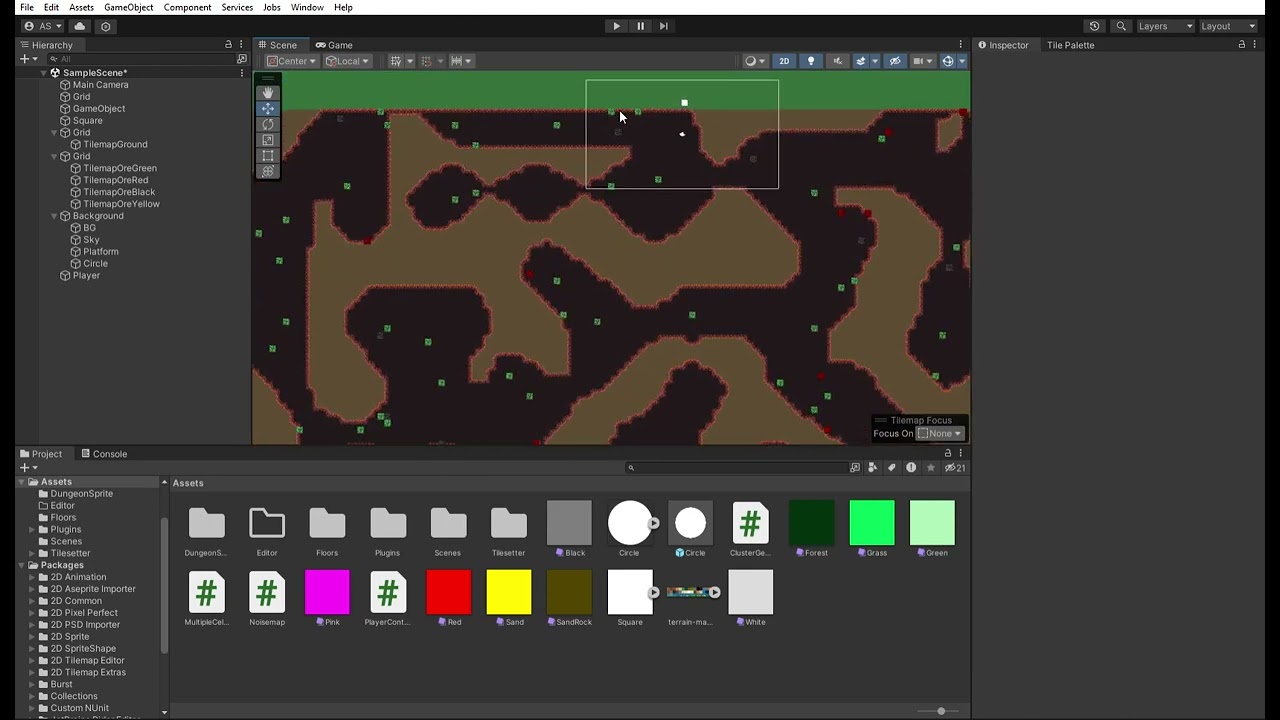This screenshot has width=1280, height=720.
Task: Collapse the Background object in Hierarchy
Action: pos(54,216)
